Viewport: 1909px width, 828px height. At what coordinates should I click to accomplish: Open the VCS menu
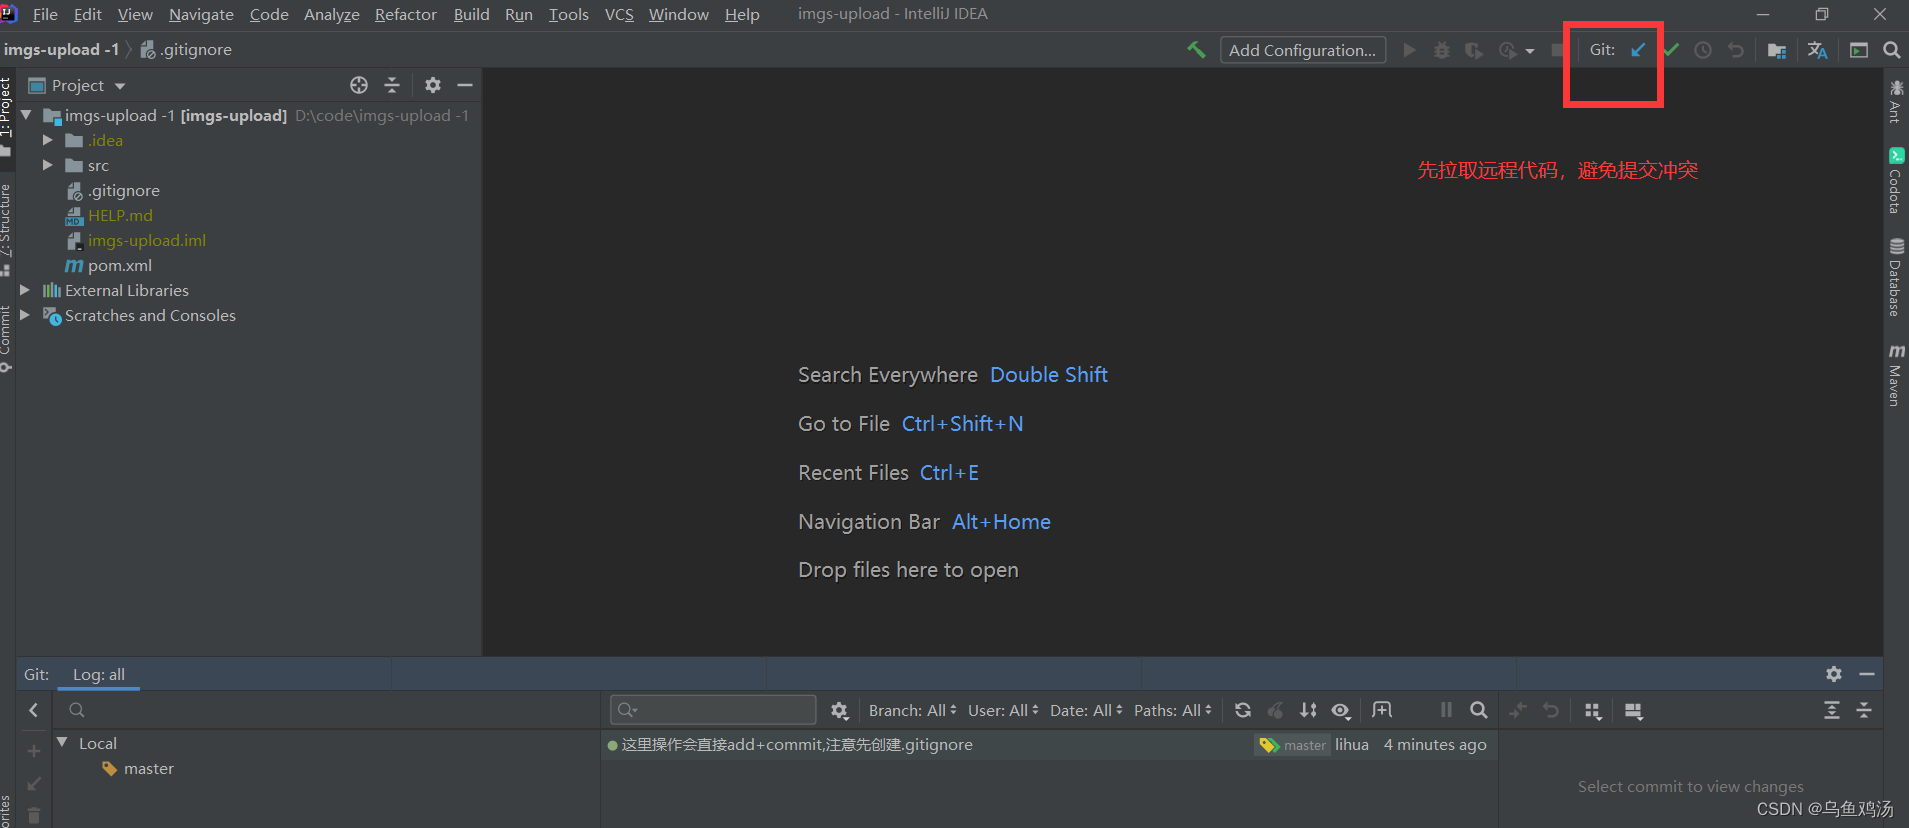click(x=619, y=14)
